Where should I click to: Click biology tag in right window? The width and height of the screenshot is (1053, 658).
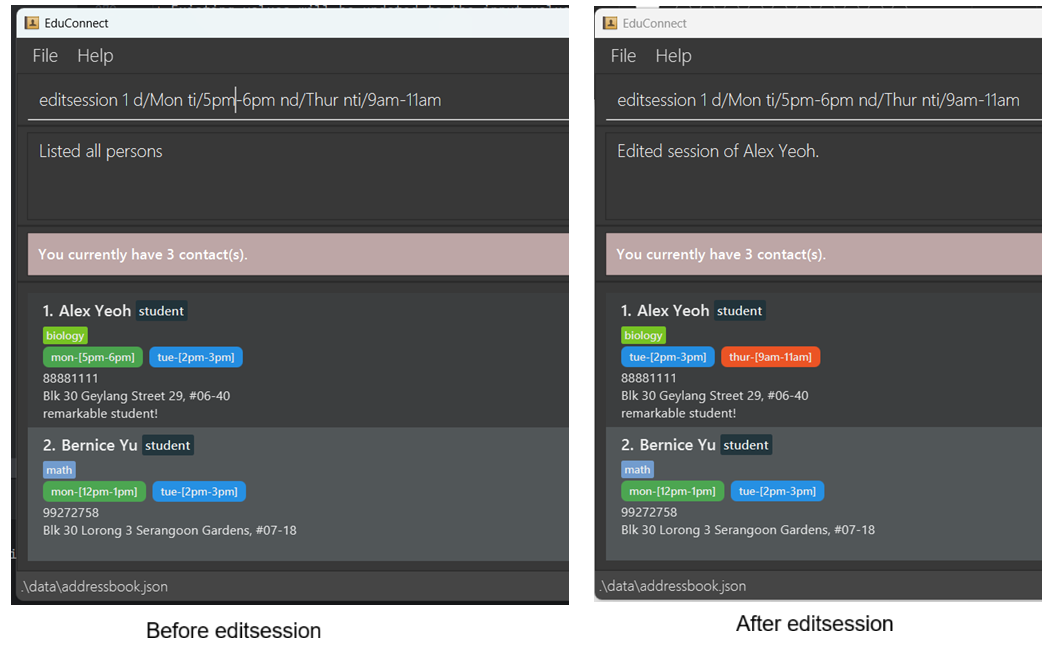tap(643, 335)
